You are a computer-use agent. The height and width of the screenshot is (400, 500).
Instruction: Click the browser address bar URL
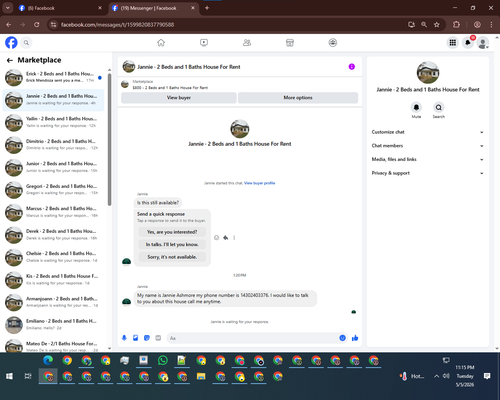pos(117,25)
